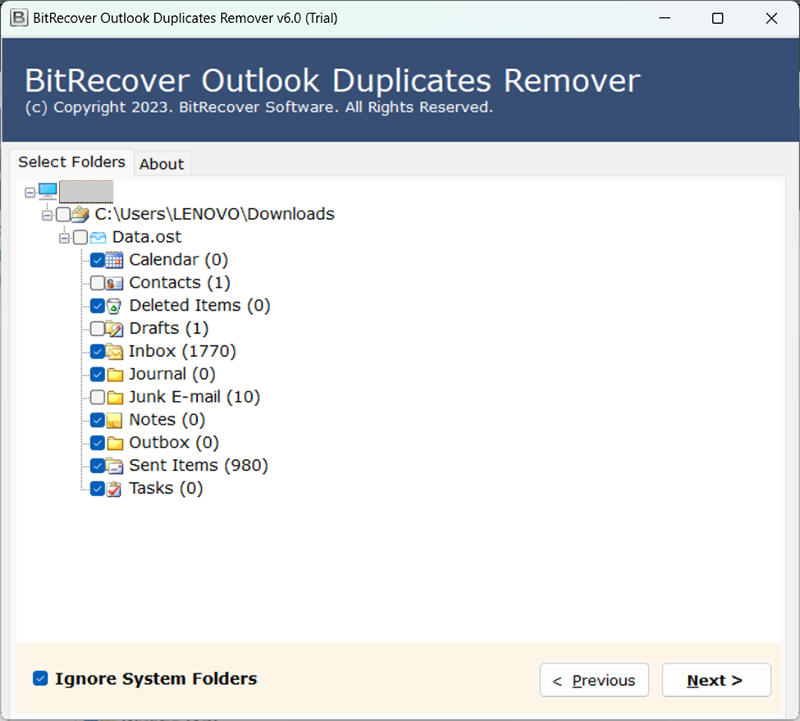Click the Data.ost mailbox icon

(98, 237)
